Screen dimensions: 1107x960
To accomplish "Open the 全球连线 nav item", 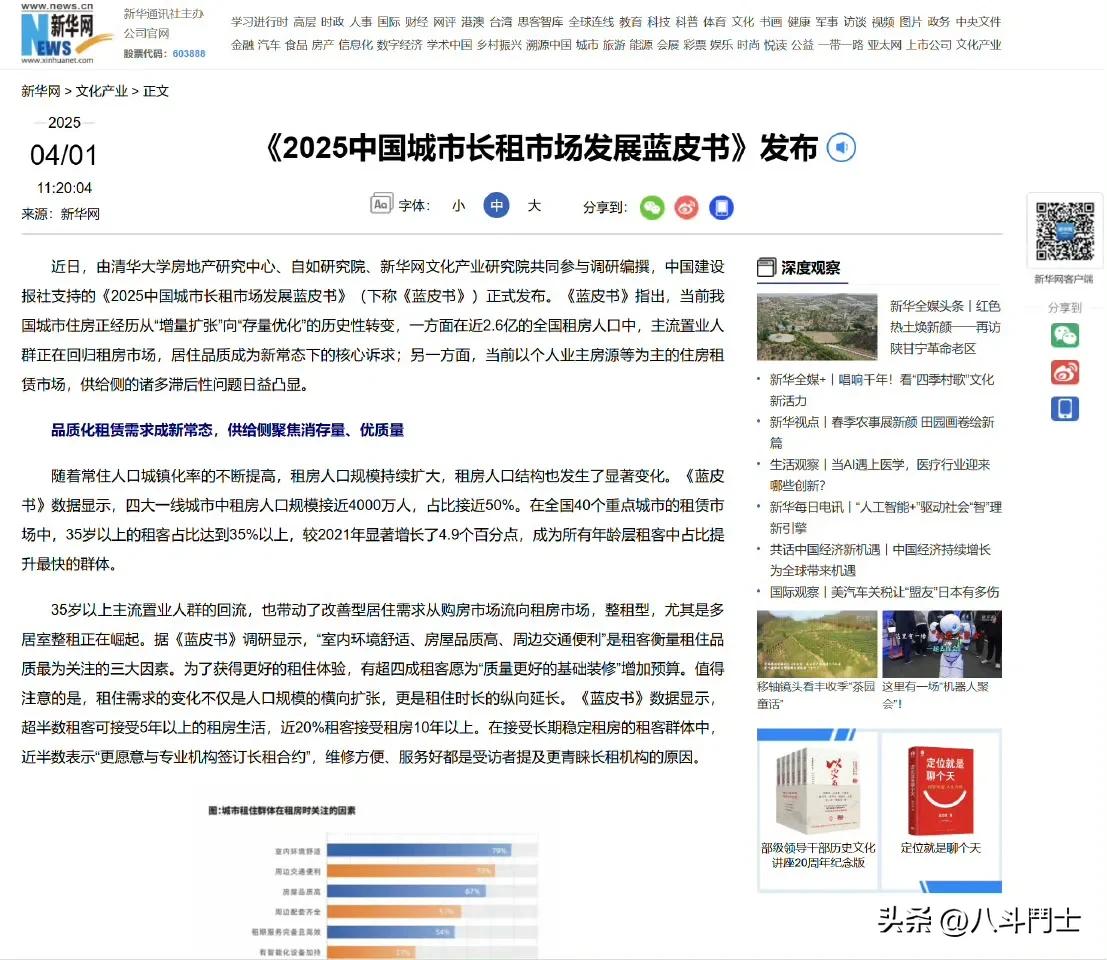I will point(592,22).
